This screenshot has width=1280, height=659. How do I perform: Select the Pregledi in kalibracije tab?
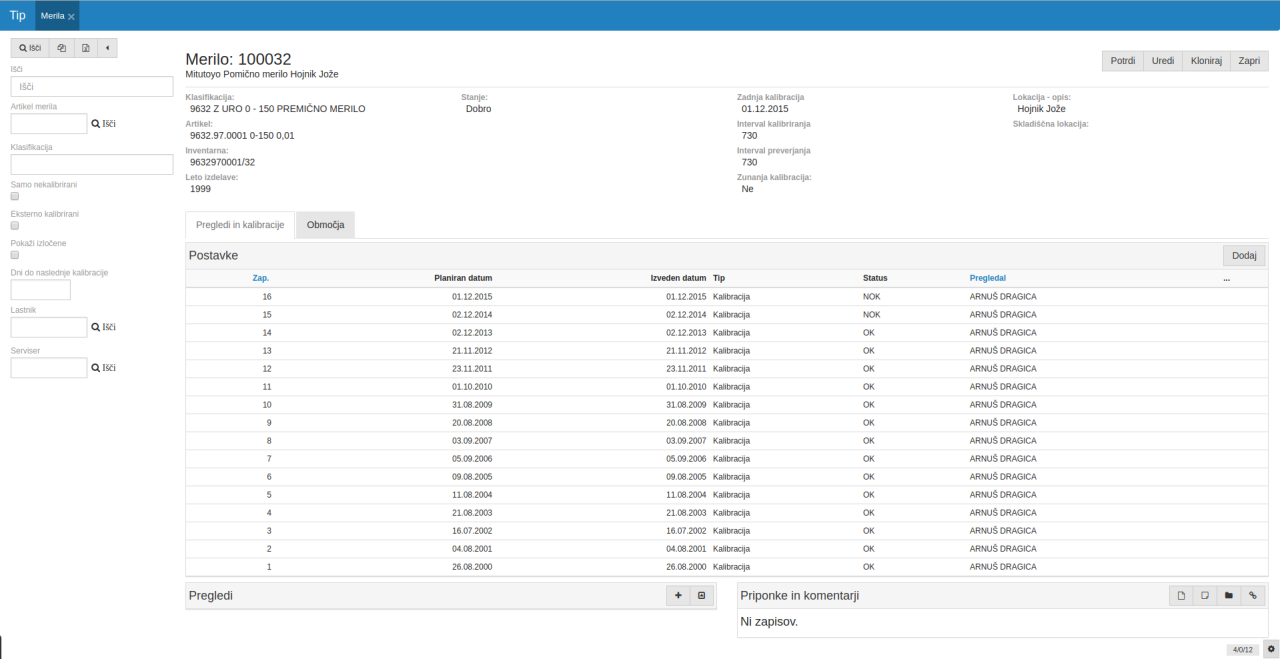click(x=240, y=225)
